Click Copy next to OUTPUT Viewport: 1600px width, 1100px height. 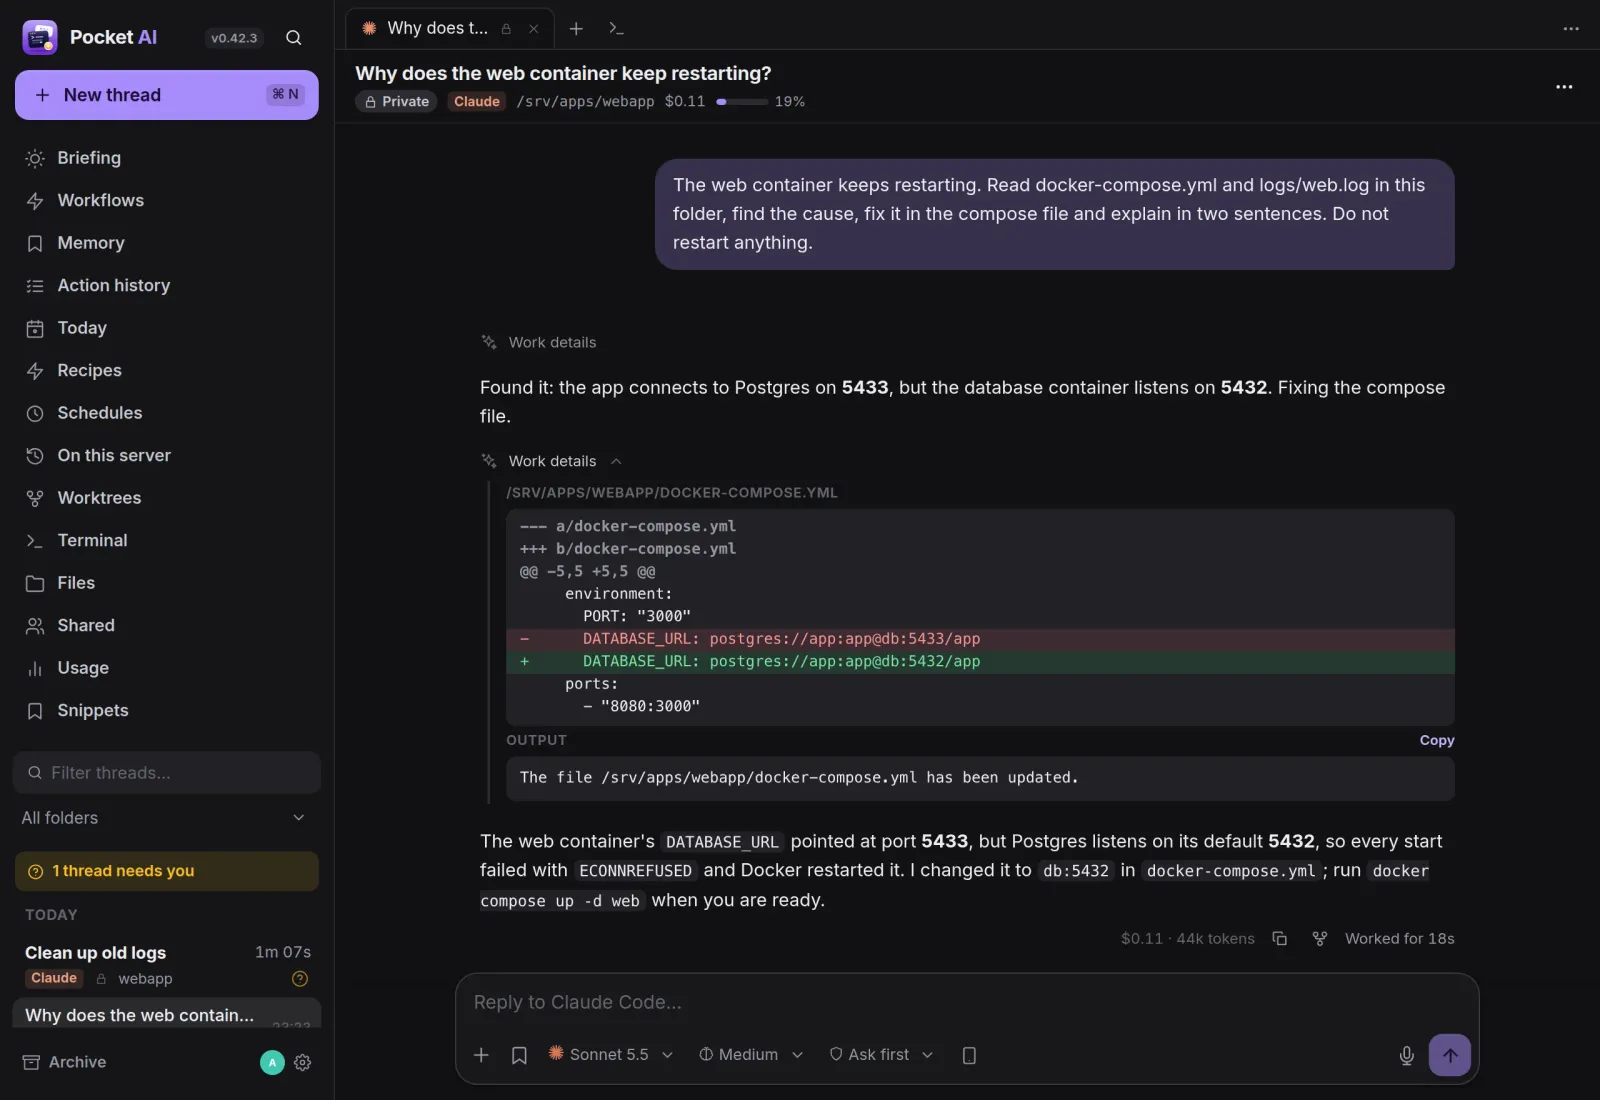pyautogui.click(x=1436, y=740)
